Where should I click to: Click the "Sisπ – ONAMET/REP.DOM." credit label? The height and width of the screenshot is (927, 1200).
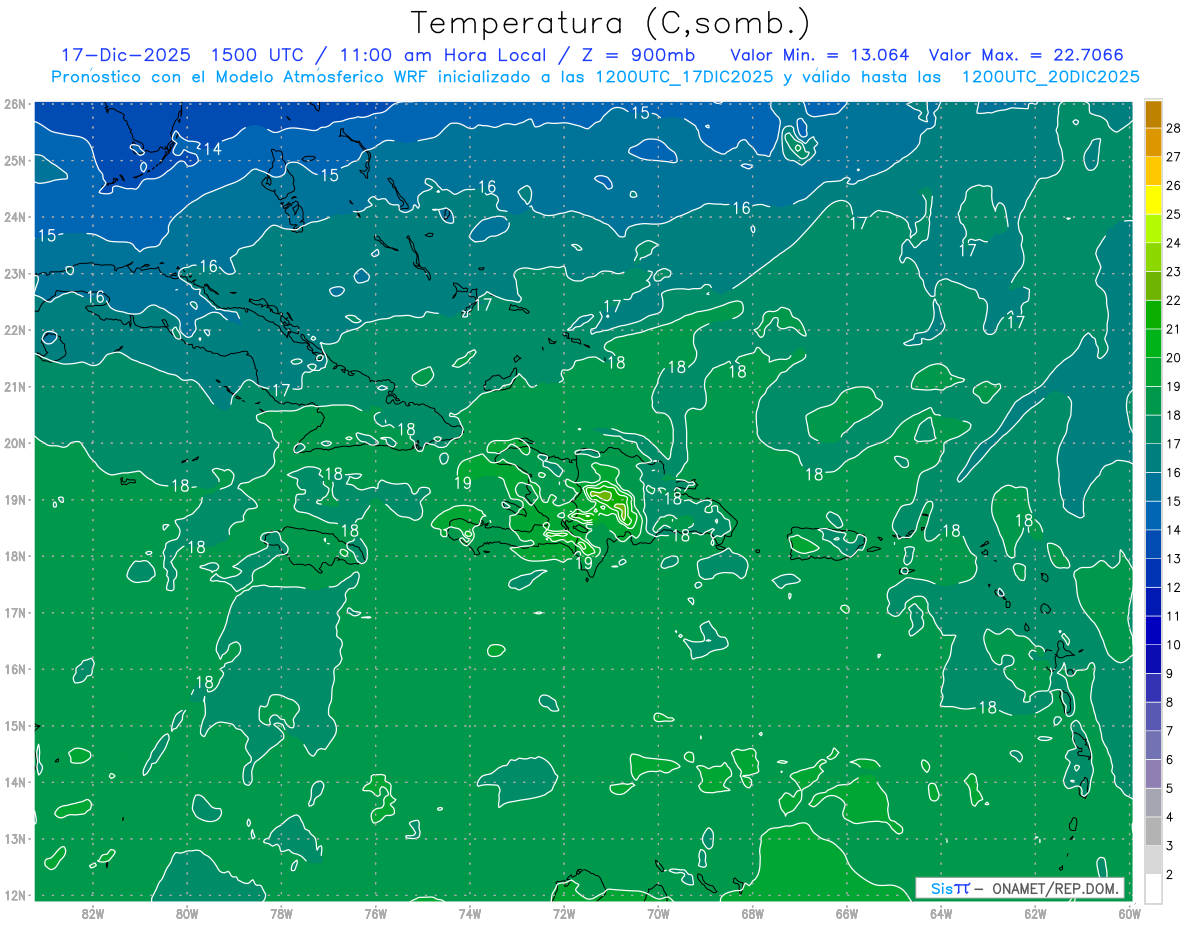click(1021, 888)
